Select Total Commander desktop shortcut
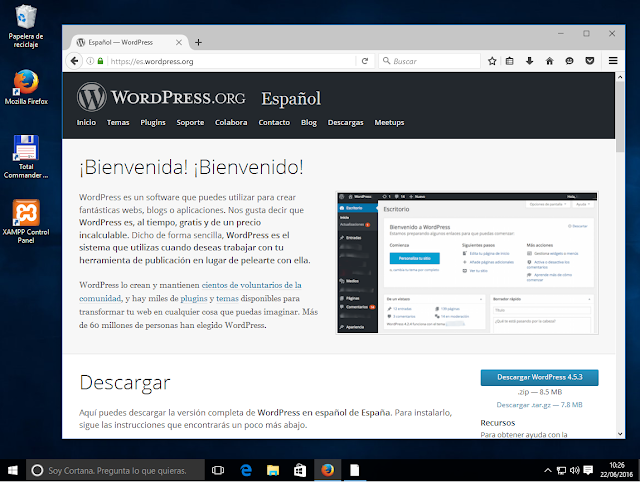This screenshot has height=482, width=640. point(26,157)
